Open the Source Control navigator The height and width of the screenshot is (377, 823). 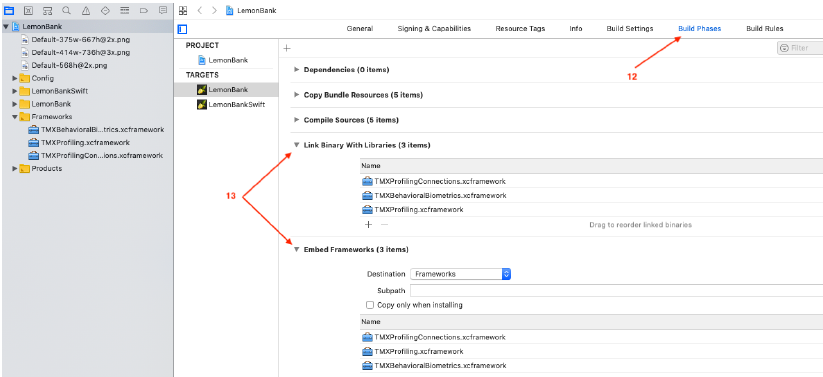coord(28,10)
